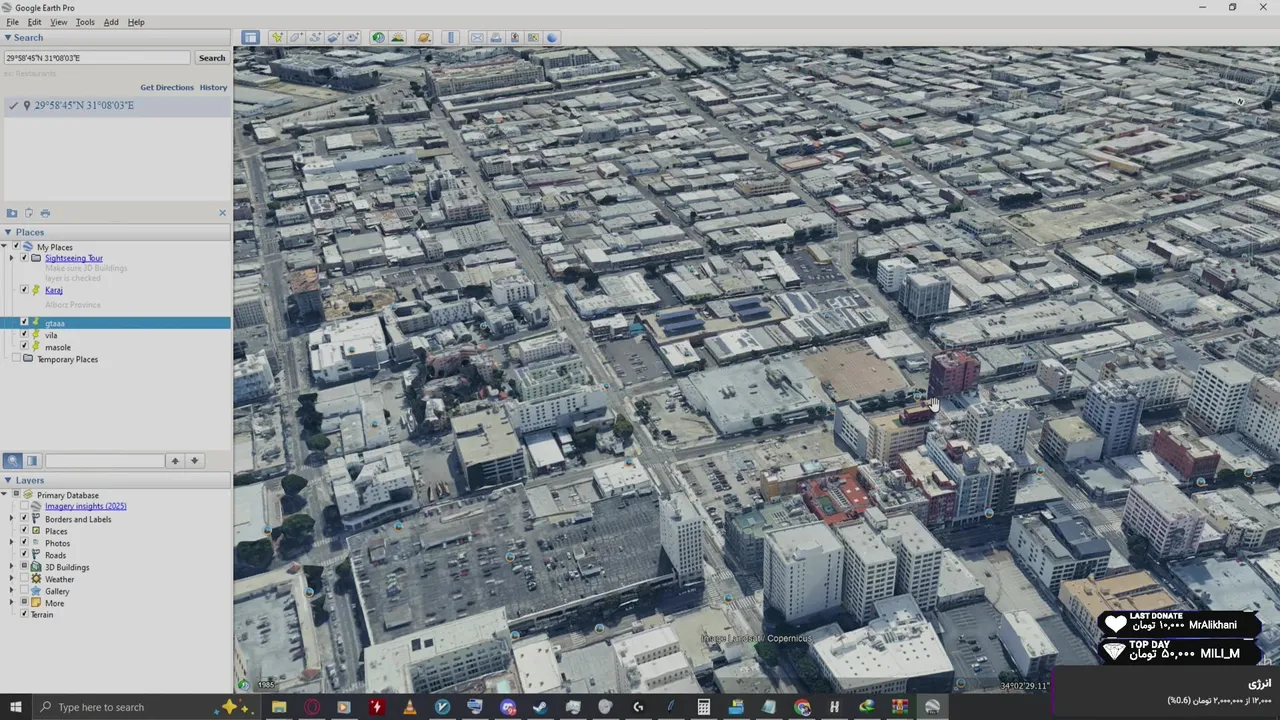Image resolution: width=1280 pixels, height=720 pixels.
Task: Toggle sunlight across the landscape
Action: [397, 38]
